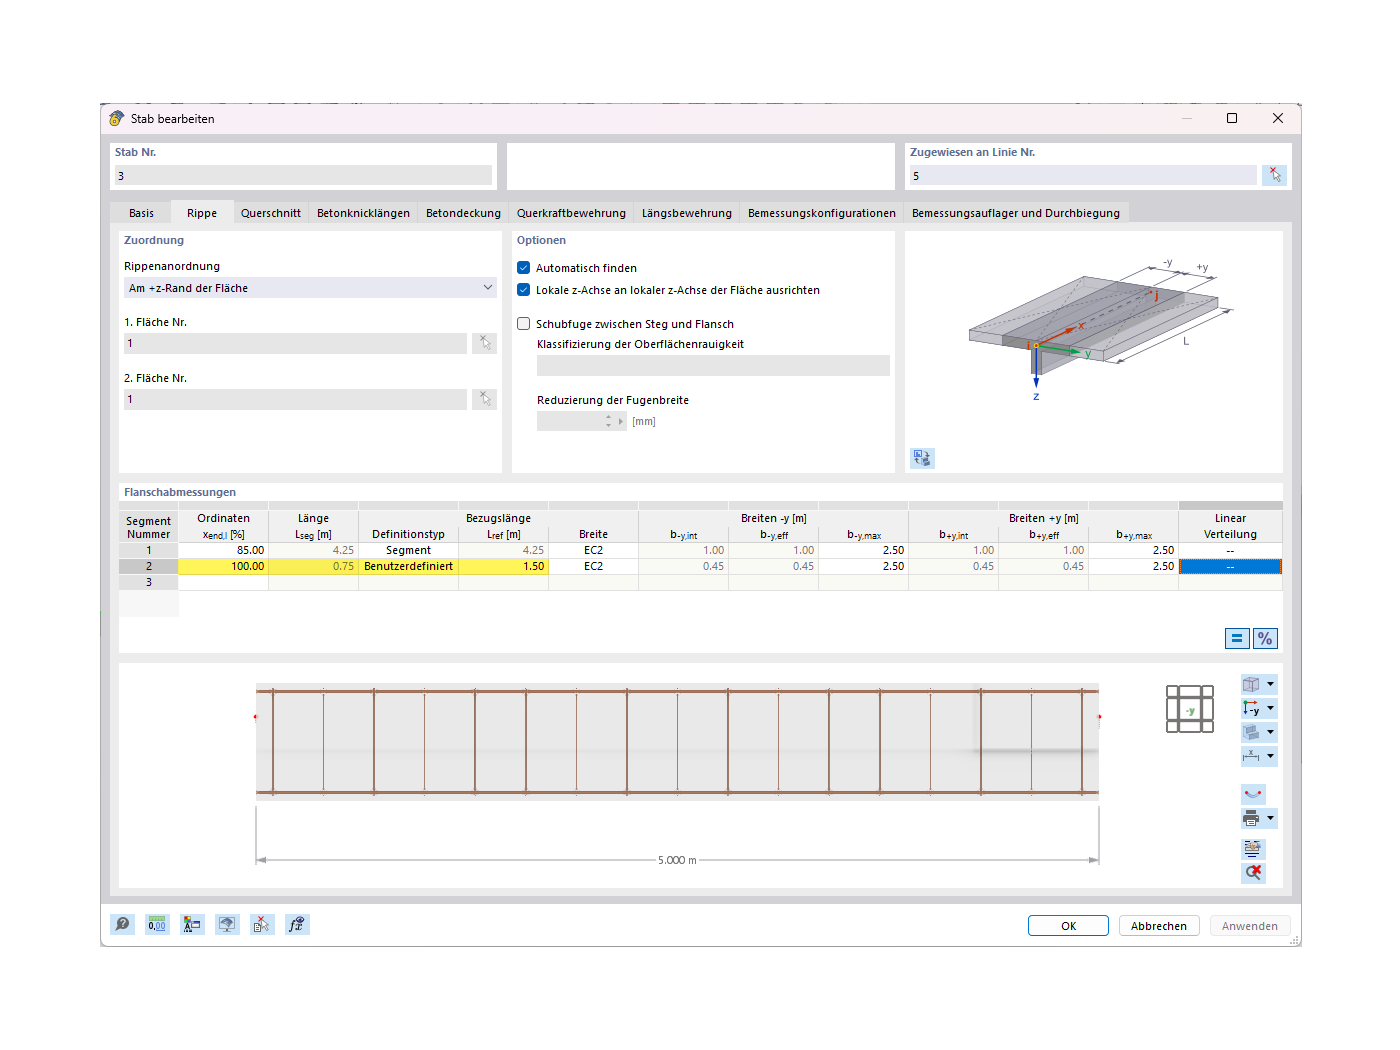Screen dimensions: 1400x1050
Task: Expand the display mode dropdown arrow
Action: coord(1271,732)
